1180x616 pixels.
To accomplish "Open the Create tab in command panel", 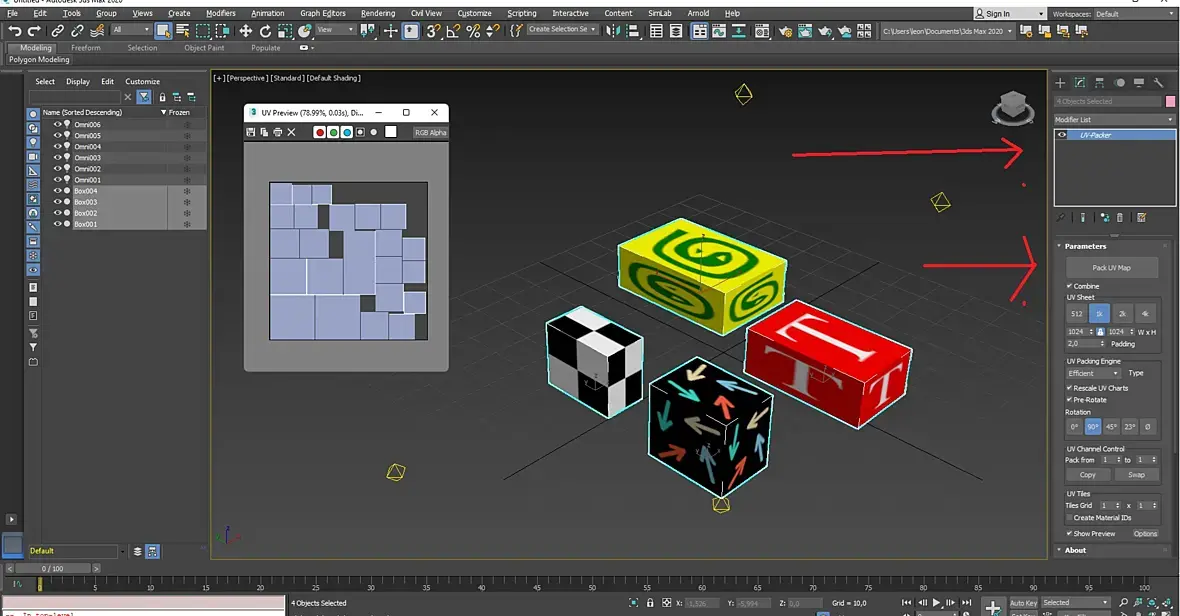I will (x=1061, y=83).
